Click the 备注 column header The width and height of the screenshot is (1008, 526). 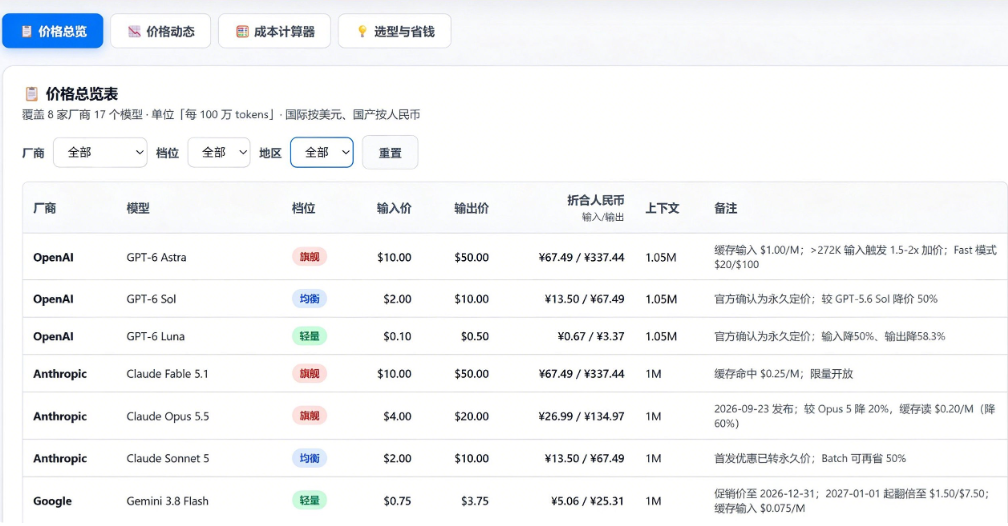coord(726,208)
